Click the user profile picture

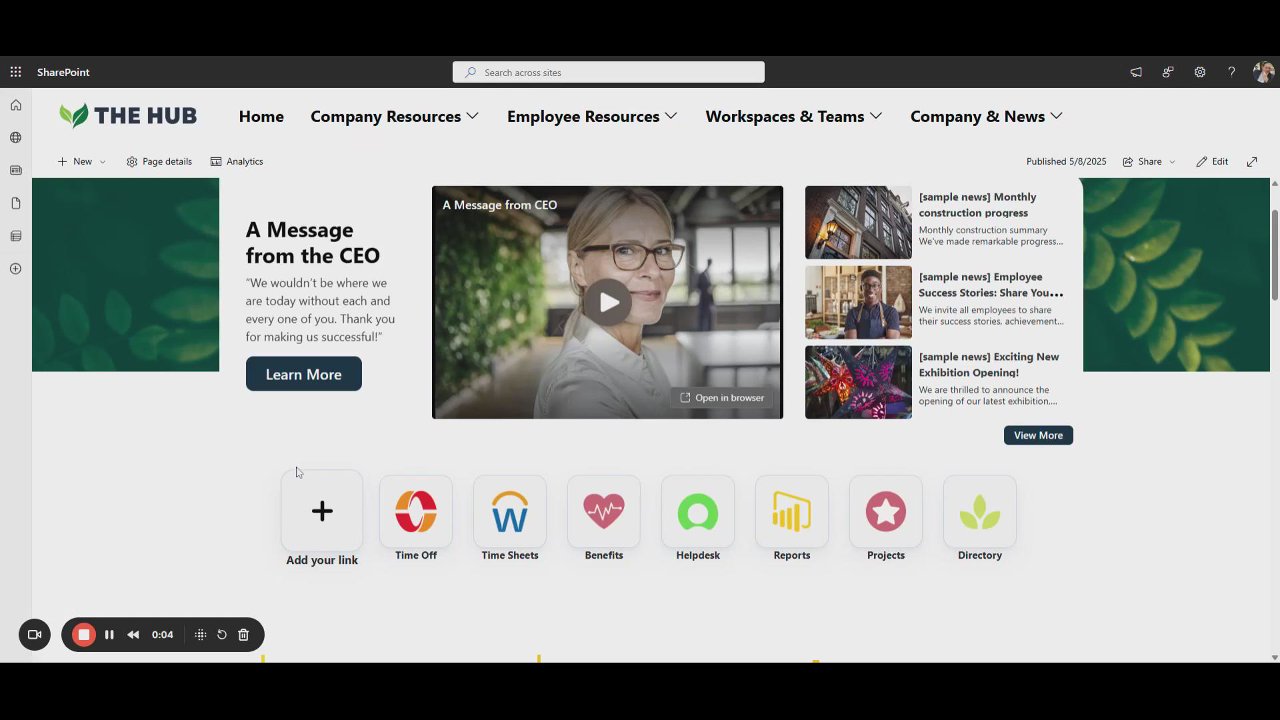(1263, 72)
